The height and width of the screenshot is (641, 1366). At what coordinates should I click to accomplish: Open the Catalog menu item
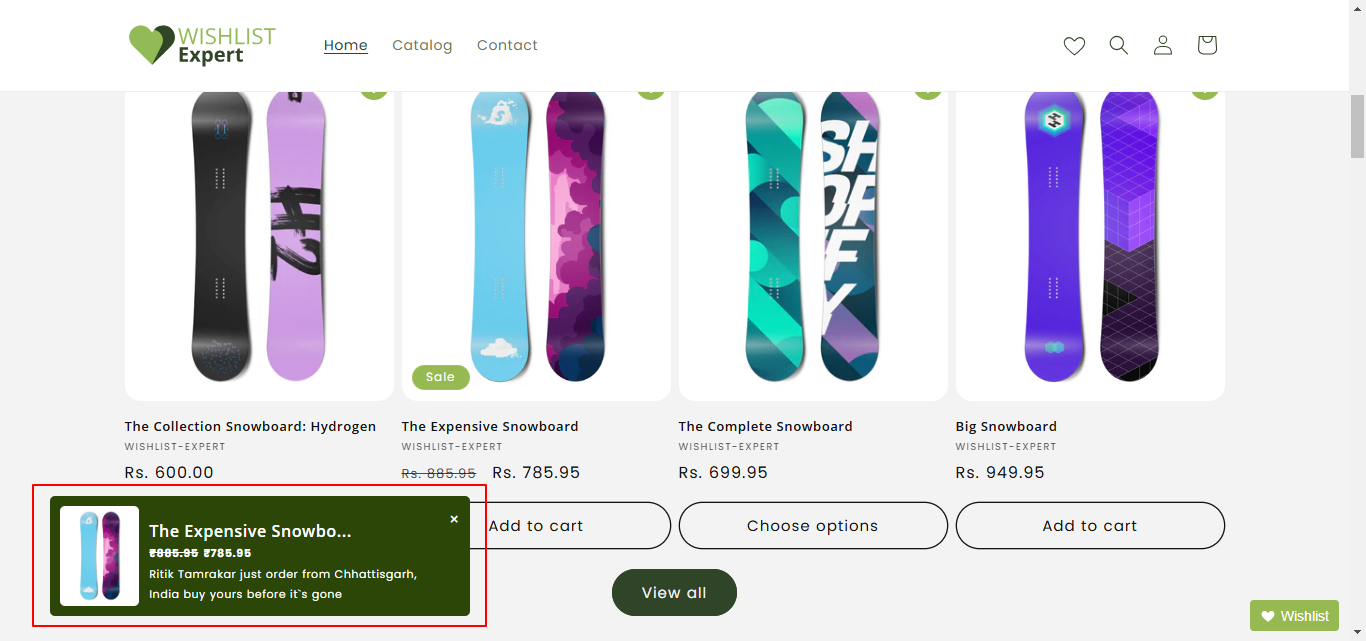(x=422, y=45)
